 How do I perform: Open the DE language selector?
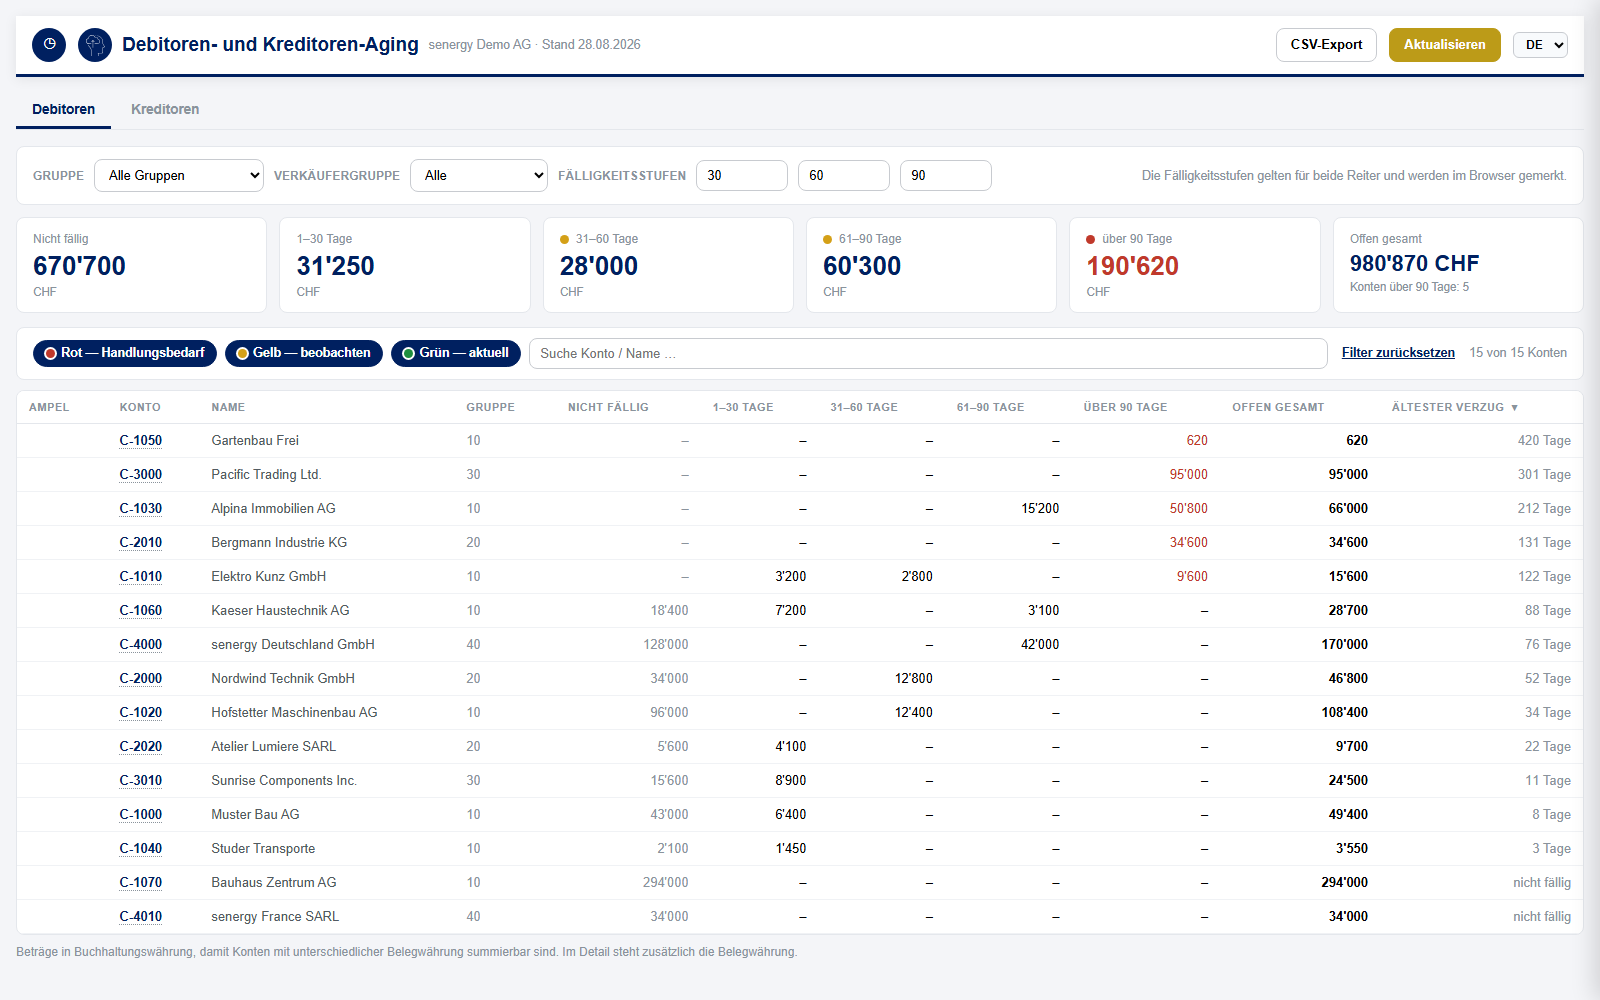tap(1540, 45)
